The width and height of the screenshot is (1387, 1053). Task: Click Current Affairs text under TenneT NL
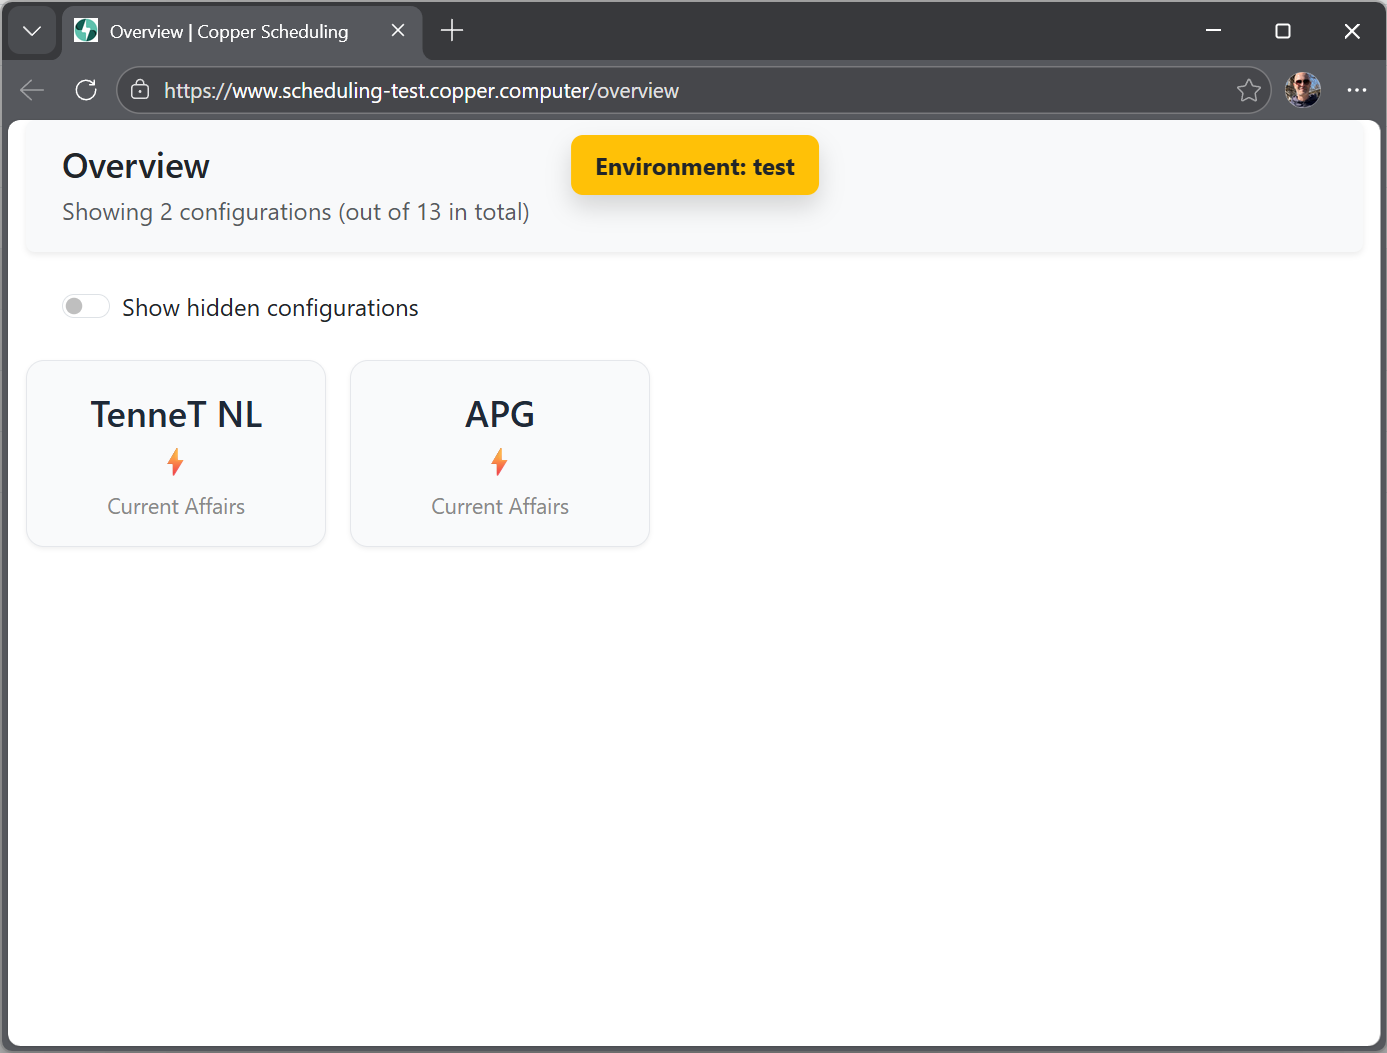[x=176, y=506]
